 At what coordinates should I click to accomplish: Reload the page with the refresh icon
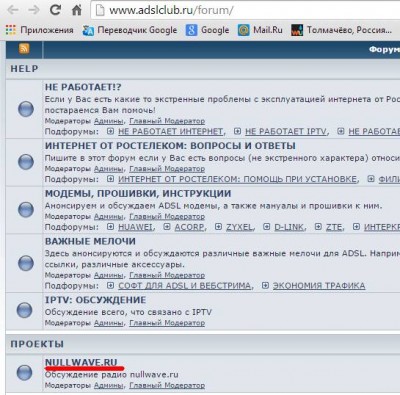tap(55, 10)
